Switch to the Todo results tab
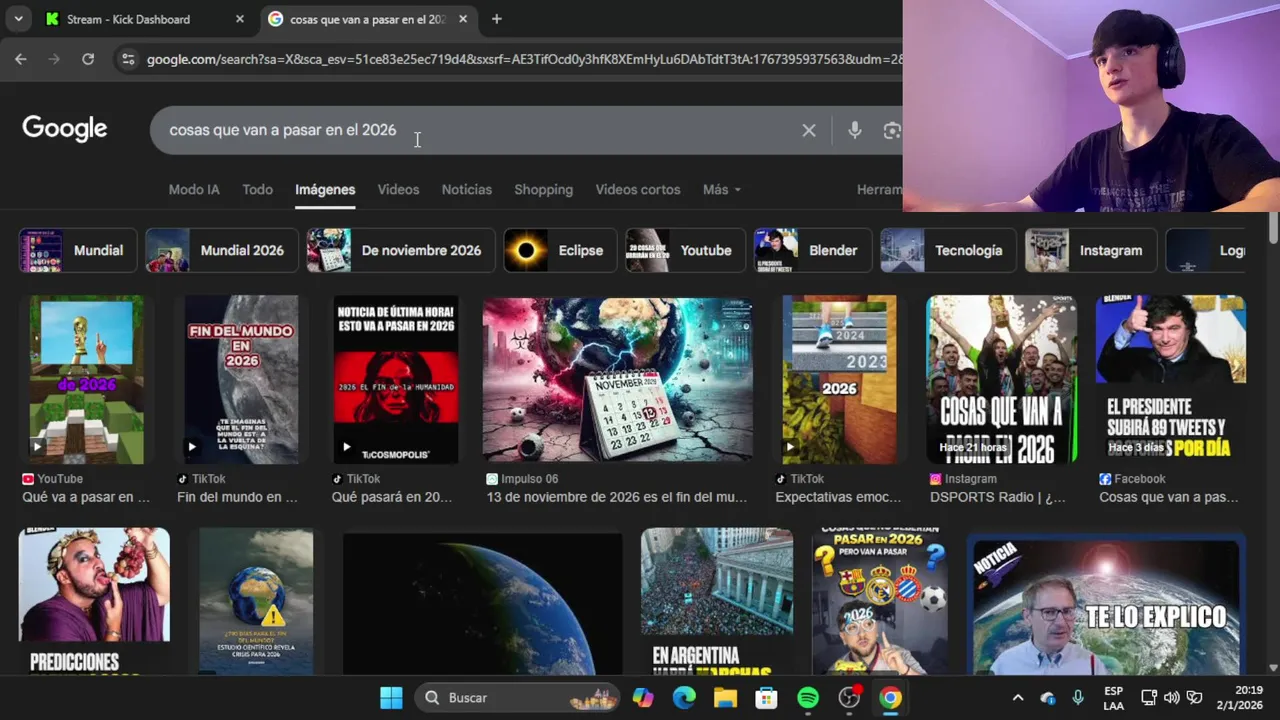This screenshot has width=1280, height=720. (257, 189)
